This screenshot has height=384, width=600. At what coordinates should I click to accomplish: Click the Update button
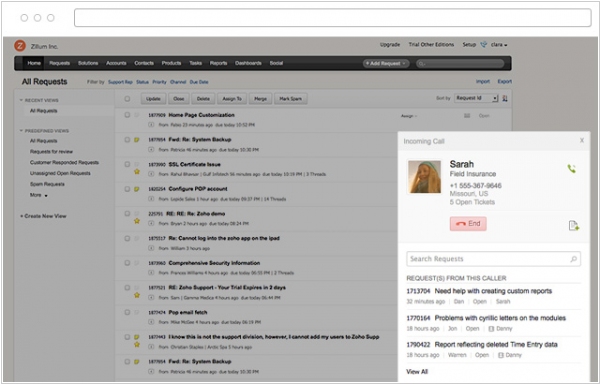pyautogui.click(x=153, y=99)
